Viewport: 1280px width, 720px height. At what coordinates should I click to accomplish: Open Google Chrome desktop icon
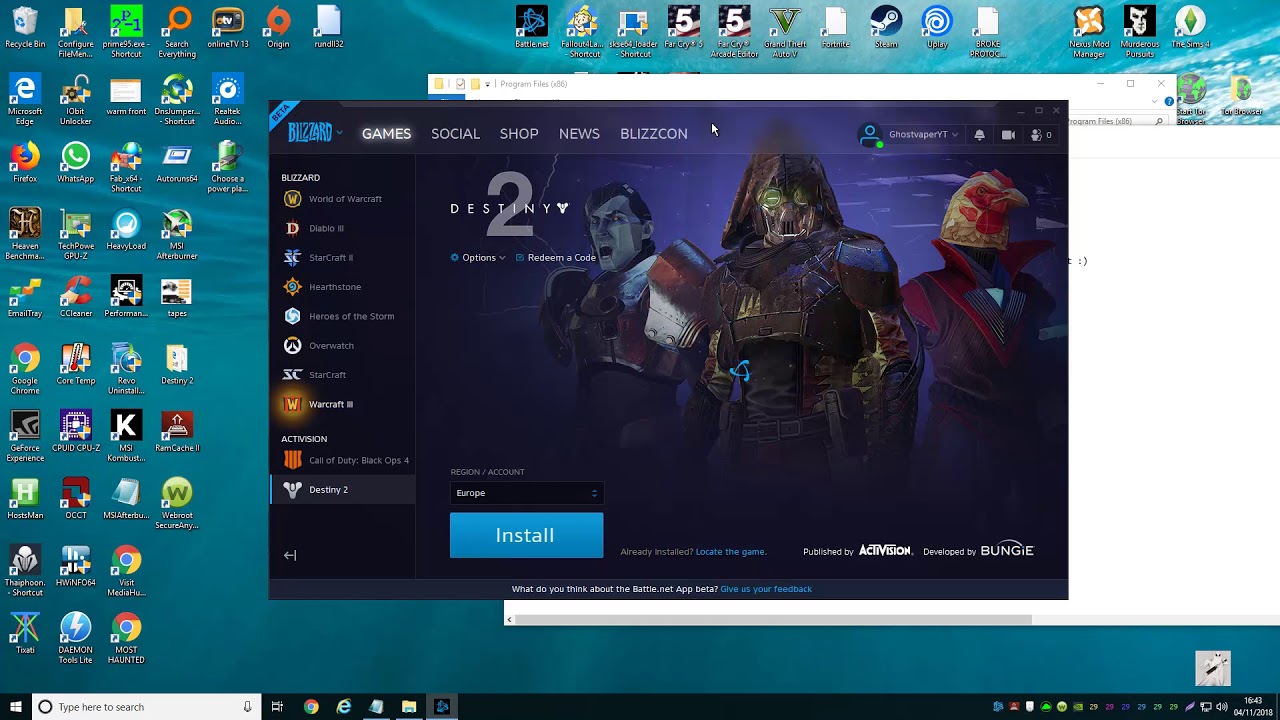tap(25, 370)
